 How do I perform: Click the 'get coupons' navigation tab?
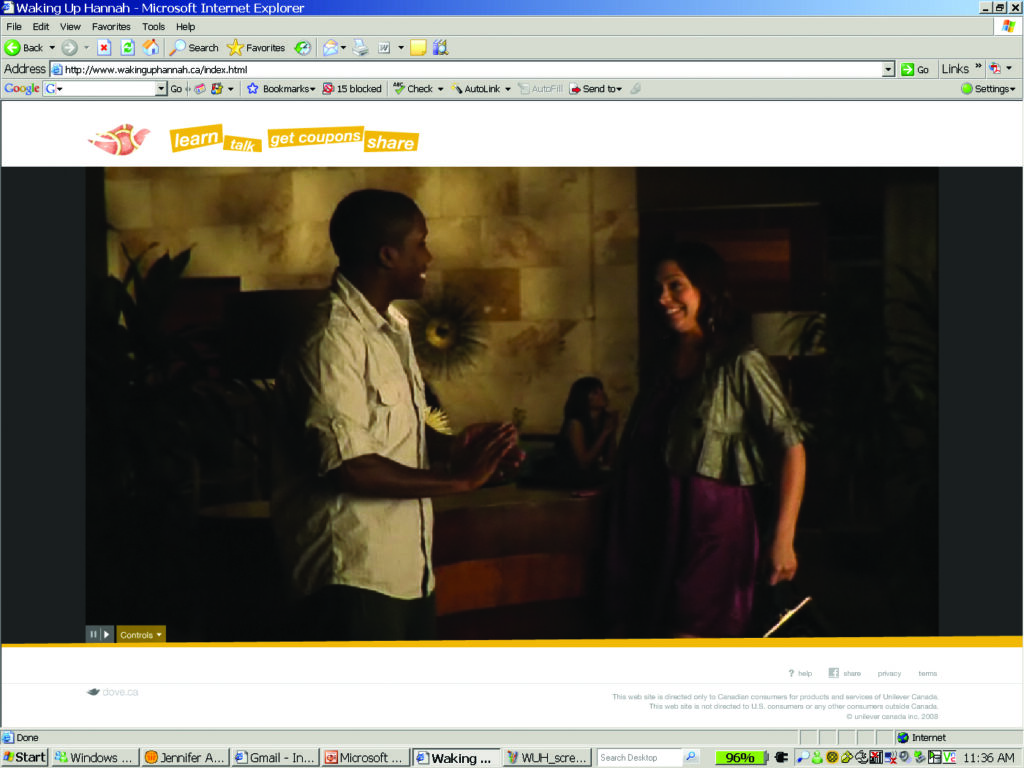tap(315, 137)
